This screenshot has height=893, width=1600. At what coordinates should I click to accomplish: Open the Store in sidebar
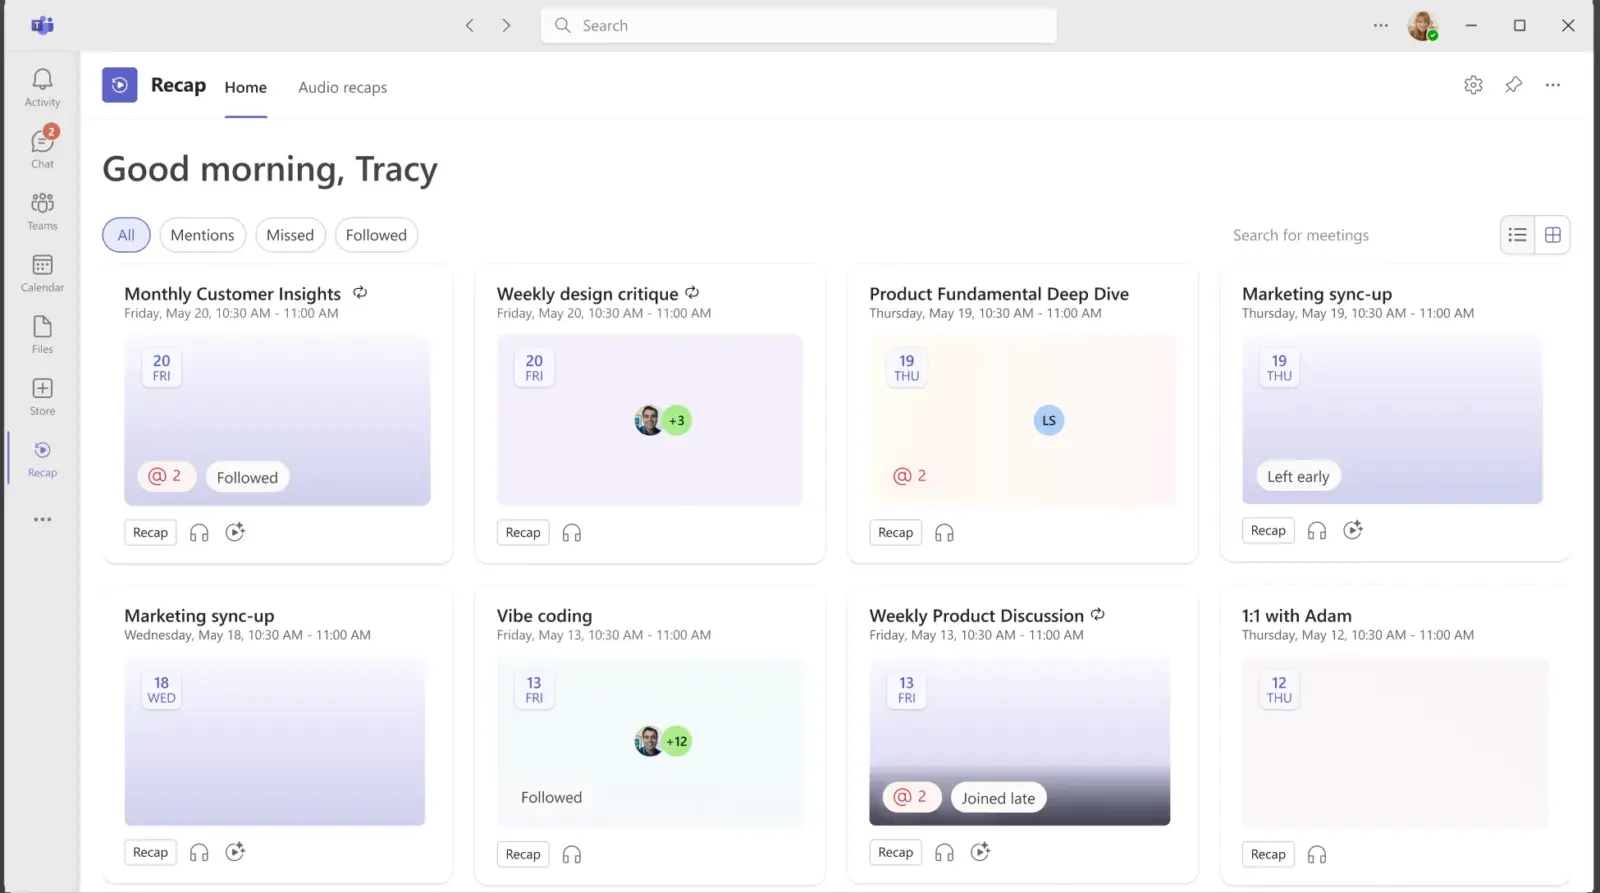pyautogui.click(x=42, y=396)
